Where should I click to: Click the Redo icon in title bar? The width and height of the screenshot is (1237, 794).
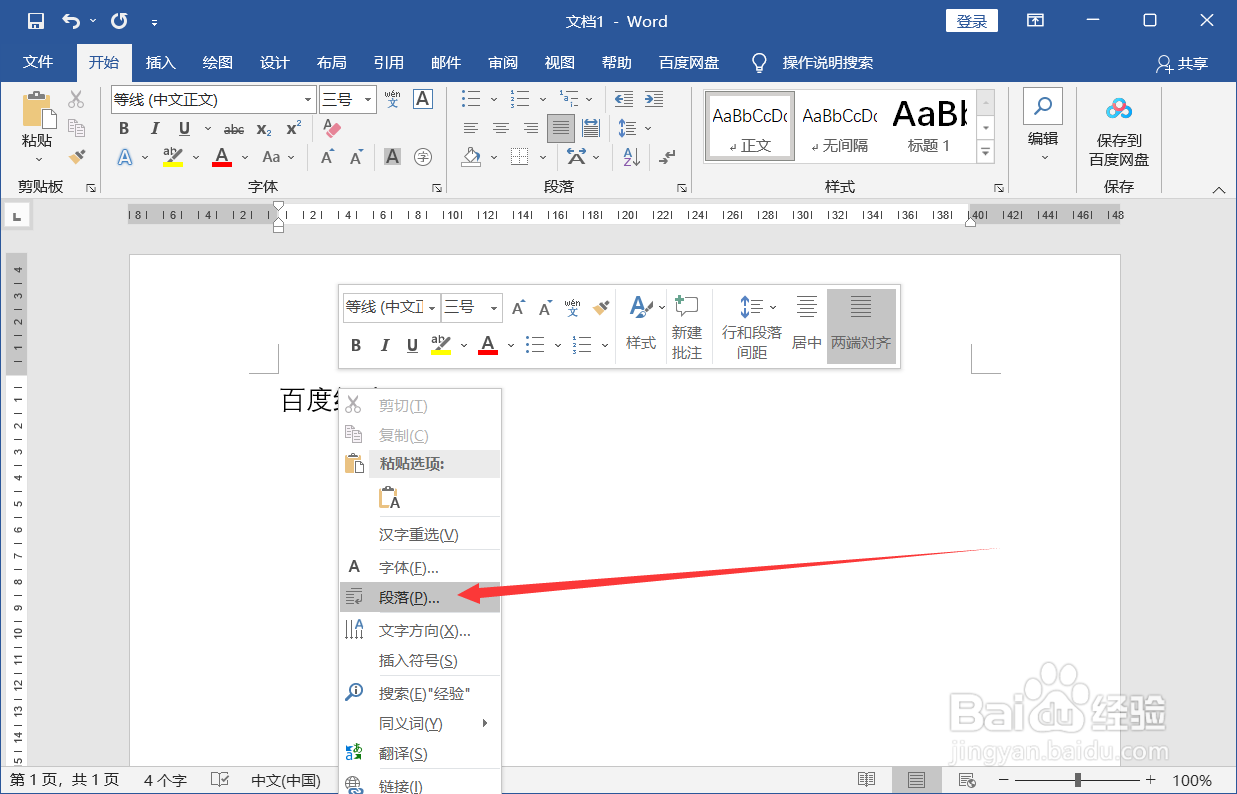point(119,21)
